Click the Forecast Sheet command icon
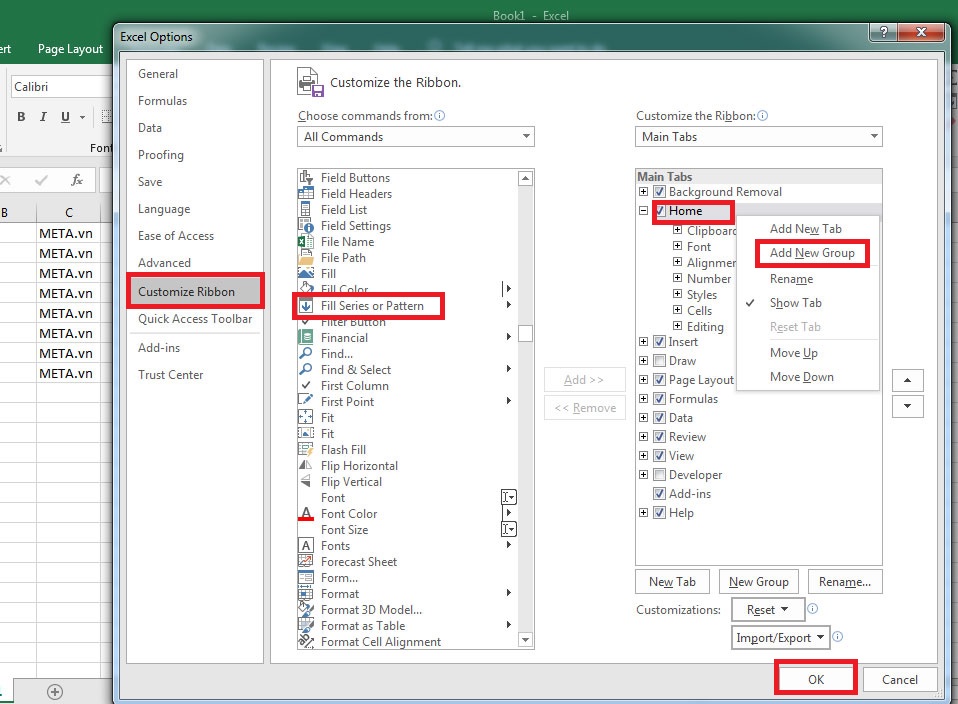This screenshot has height=704, width=958. tap(308, 561)
